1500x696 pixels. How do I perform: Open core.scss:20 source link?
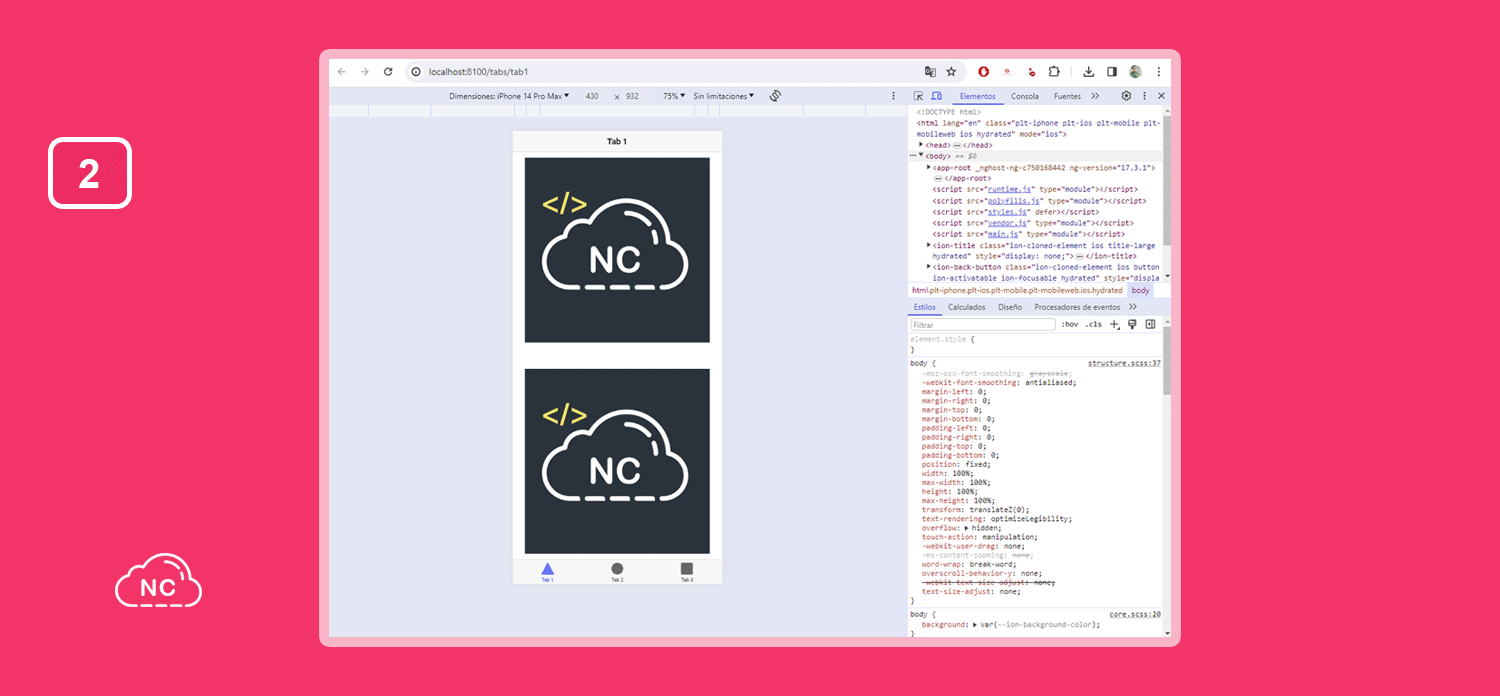click(1135, 614)
